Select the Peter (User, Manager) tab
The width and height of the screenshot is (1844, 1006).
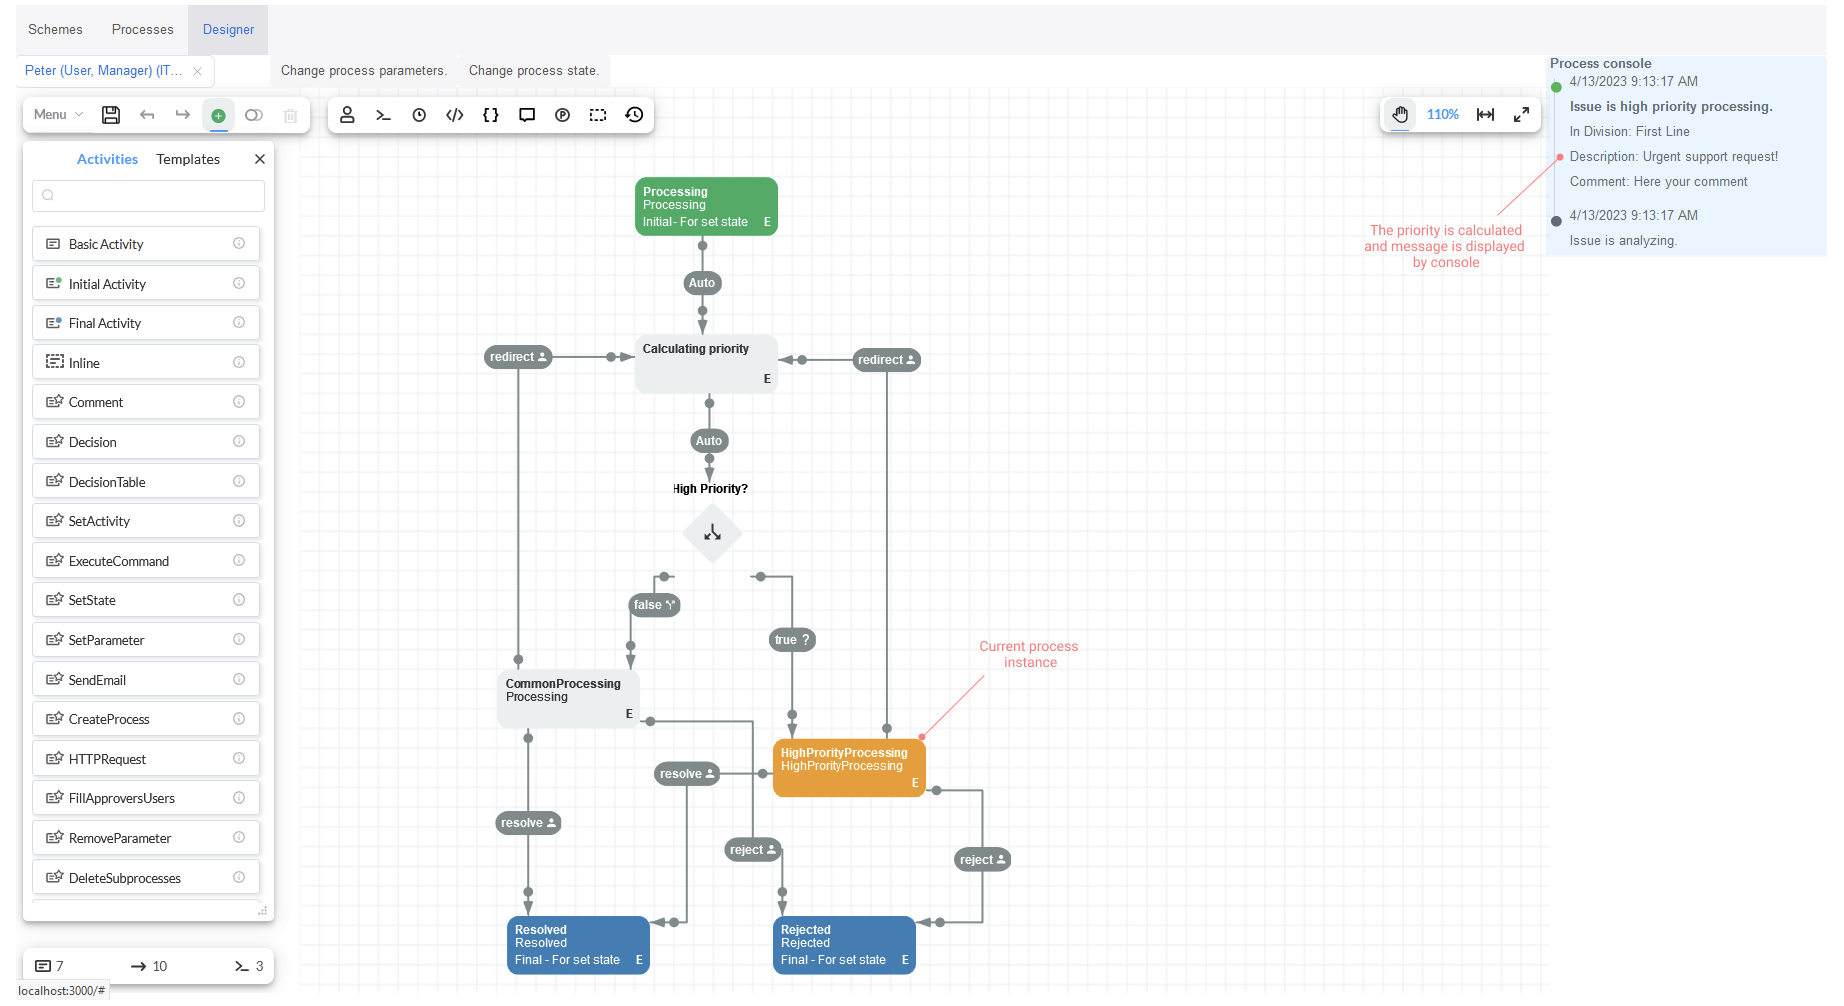click(104, 71)
